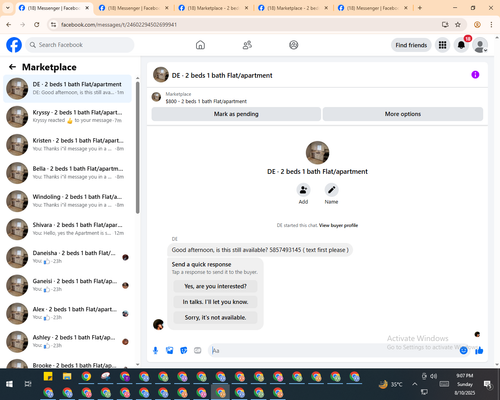Send quick reply 'In talks. I'll let you know.'
Screen dimensions: 500x400
pos(215,302)
